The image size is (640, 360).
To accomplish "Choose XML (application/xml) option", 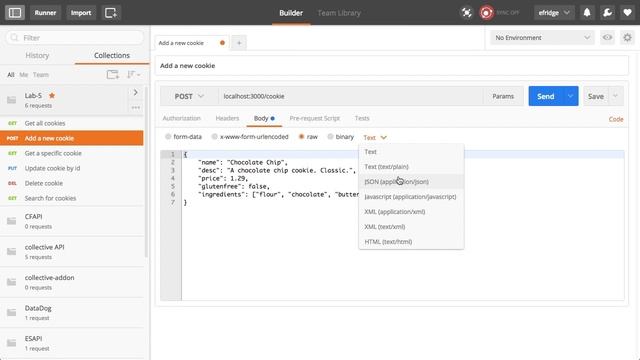I will [x=411, y=212].
